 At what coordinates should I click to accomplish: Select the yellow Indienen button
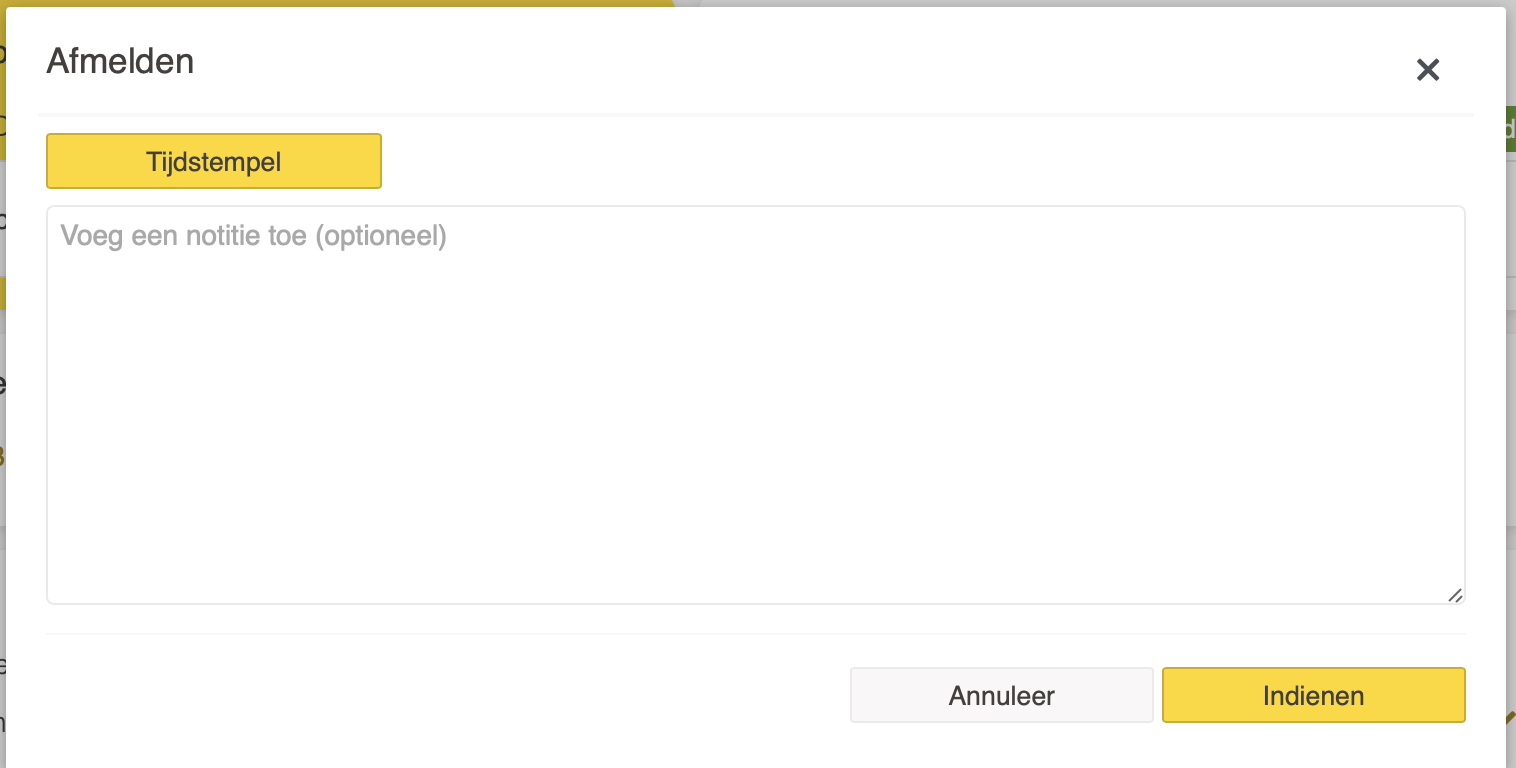pos(1313,695)
